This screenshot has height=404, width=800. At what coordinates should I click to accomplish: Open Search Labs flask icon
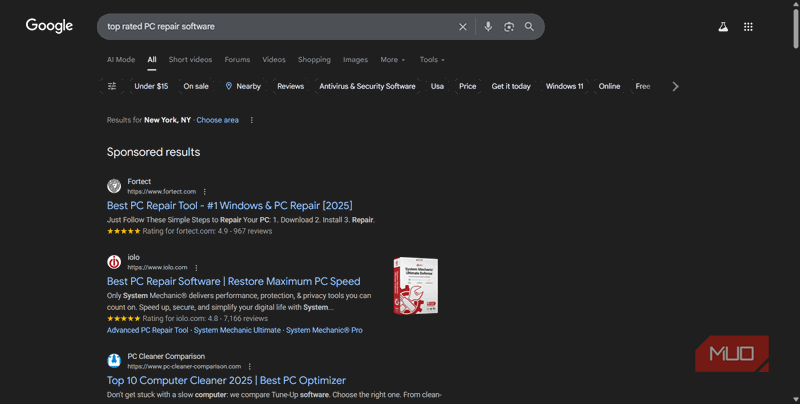point(723,27)
